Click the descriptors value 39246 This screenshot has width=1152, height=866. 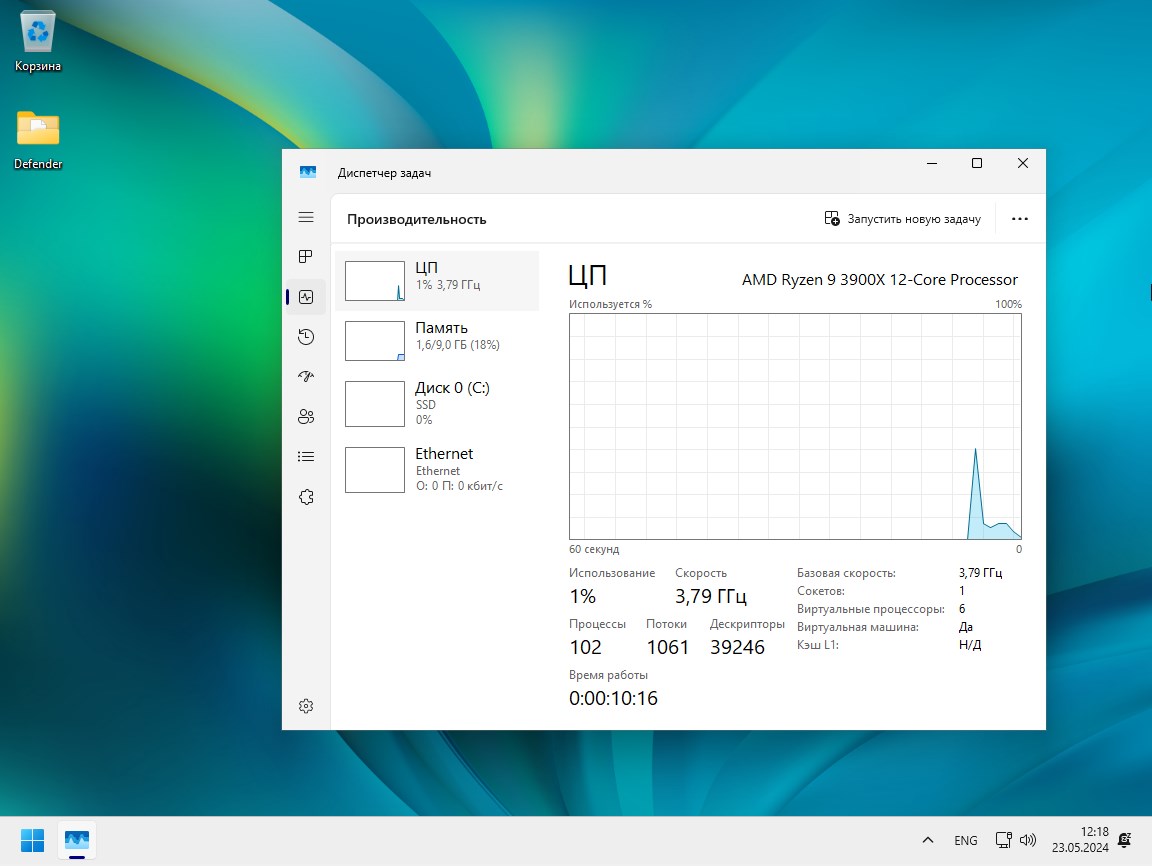pos(737,647)
